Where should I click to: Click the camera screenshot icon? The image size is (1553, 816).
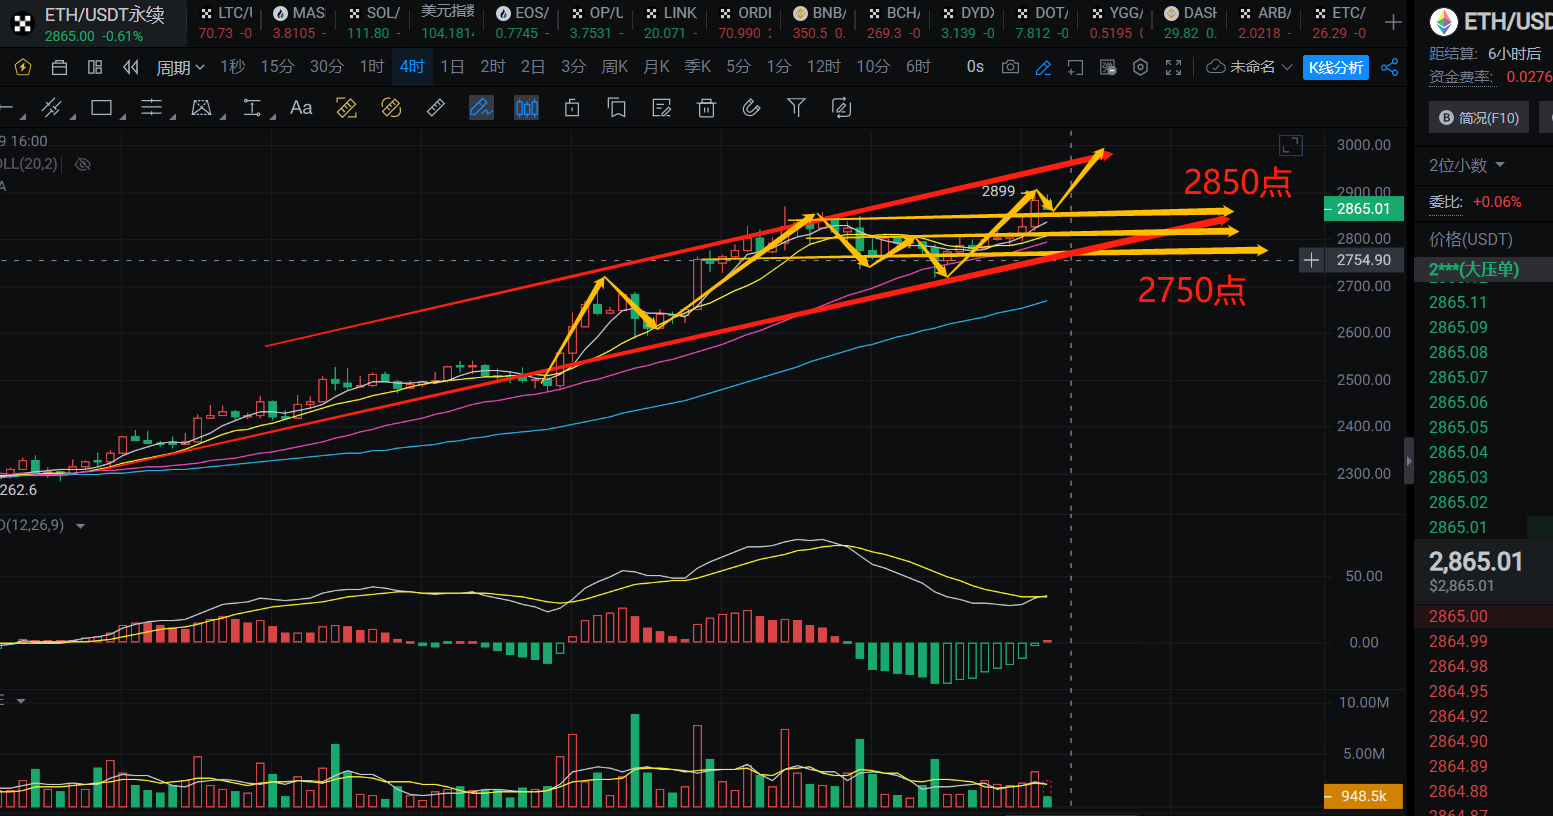pyautogui.click(x=1010, y=67)
